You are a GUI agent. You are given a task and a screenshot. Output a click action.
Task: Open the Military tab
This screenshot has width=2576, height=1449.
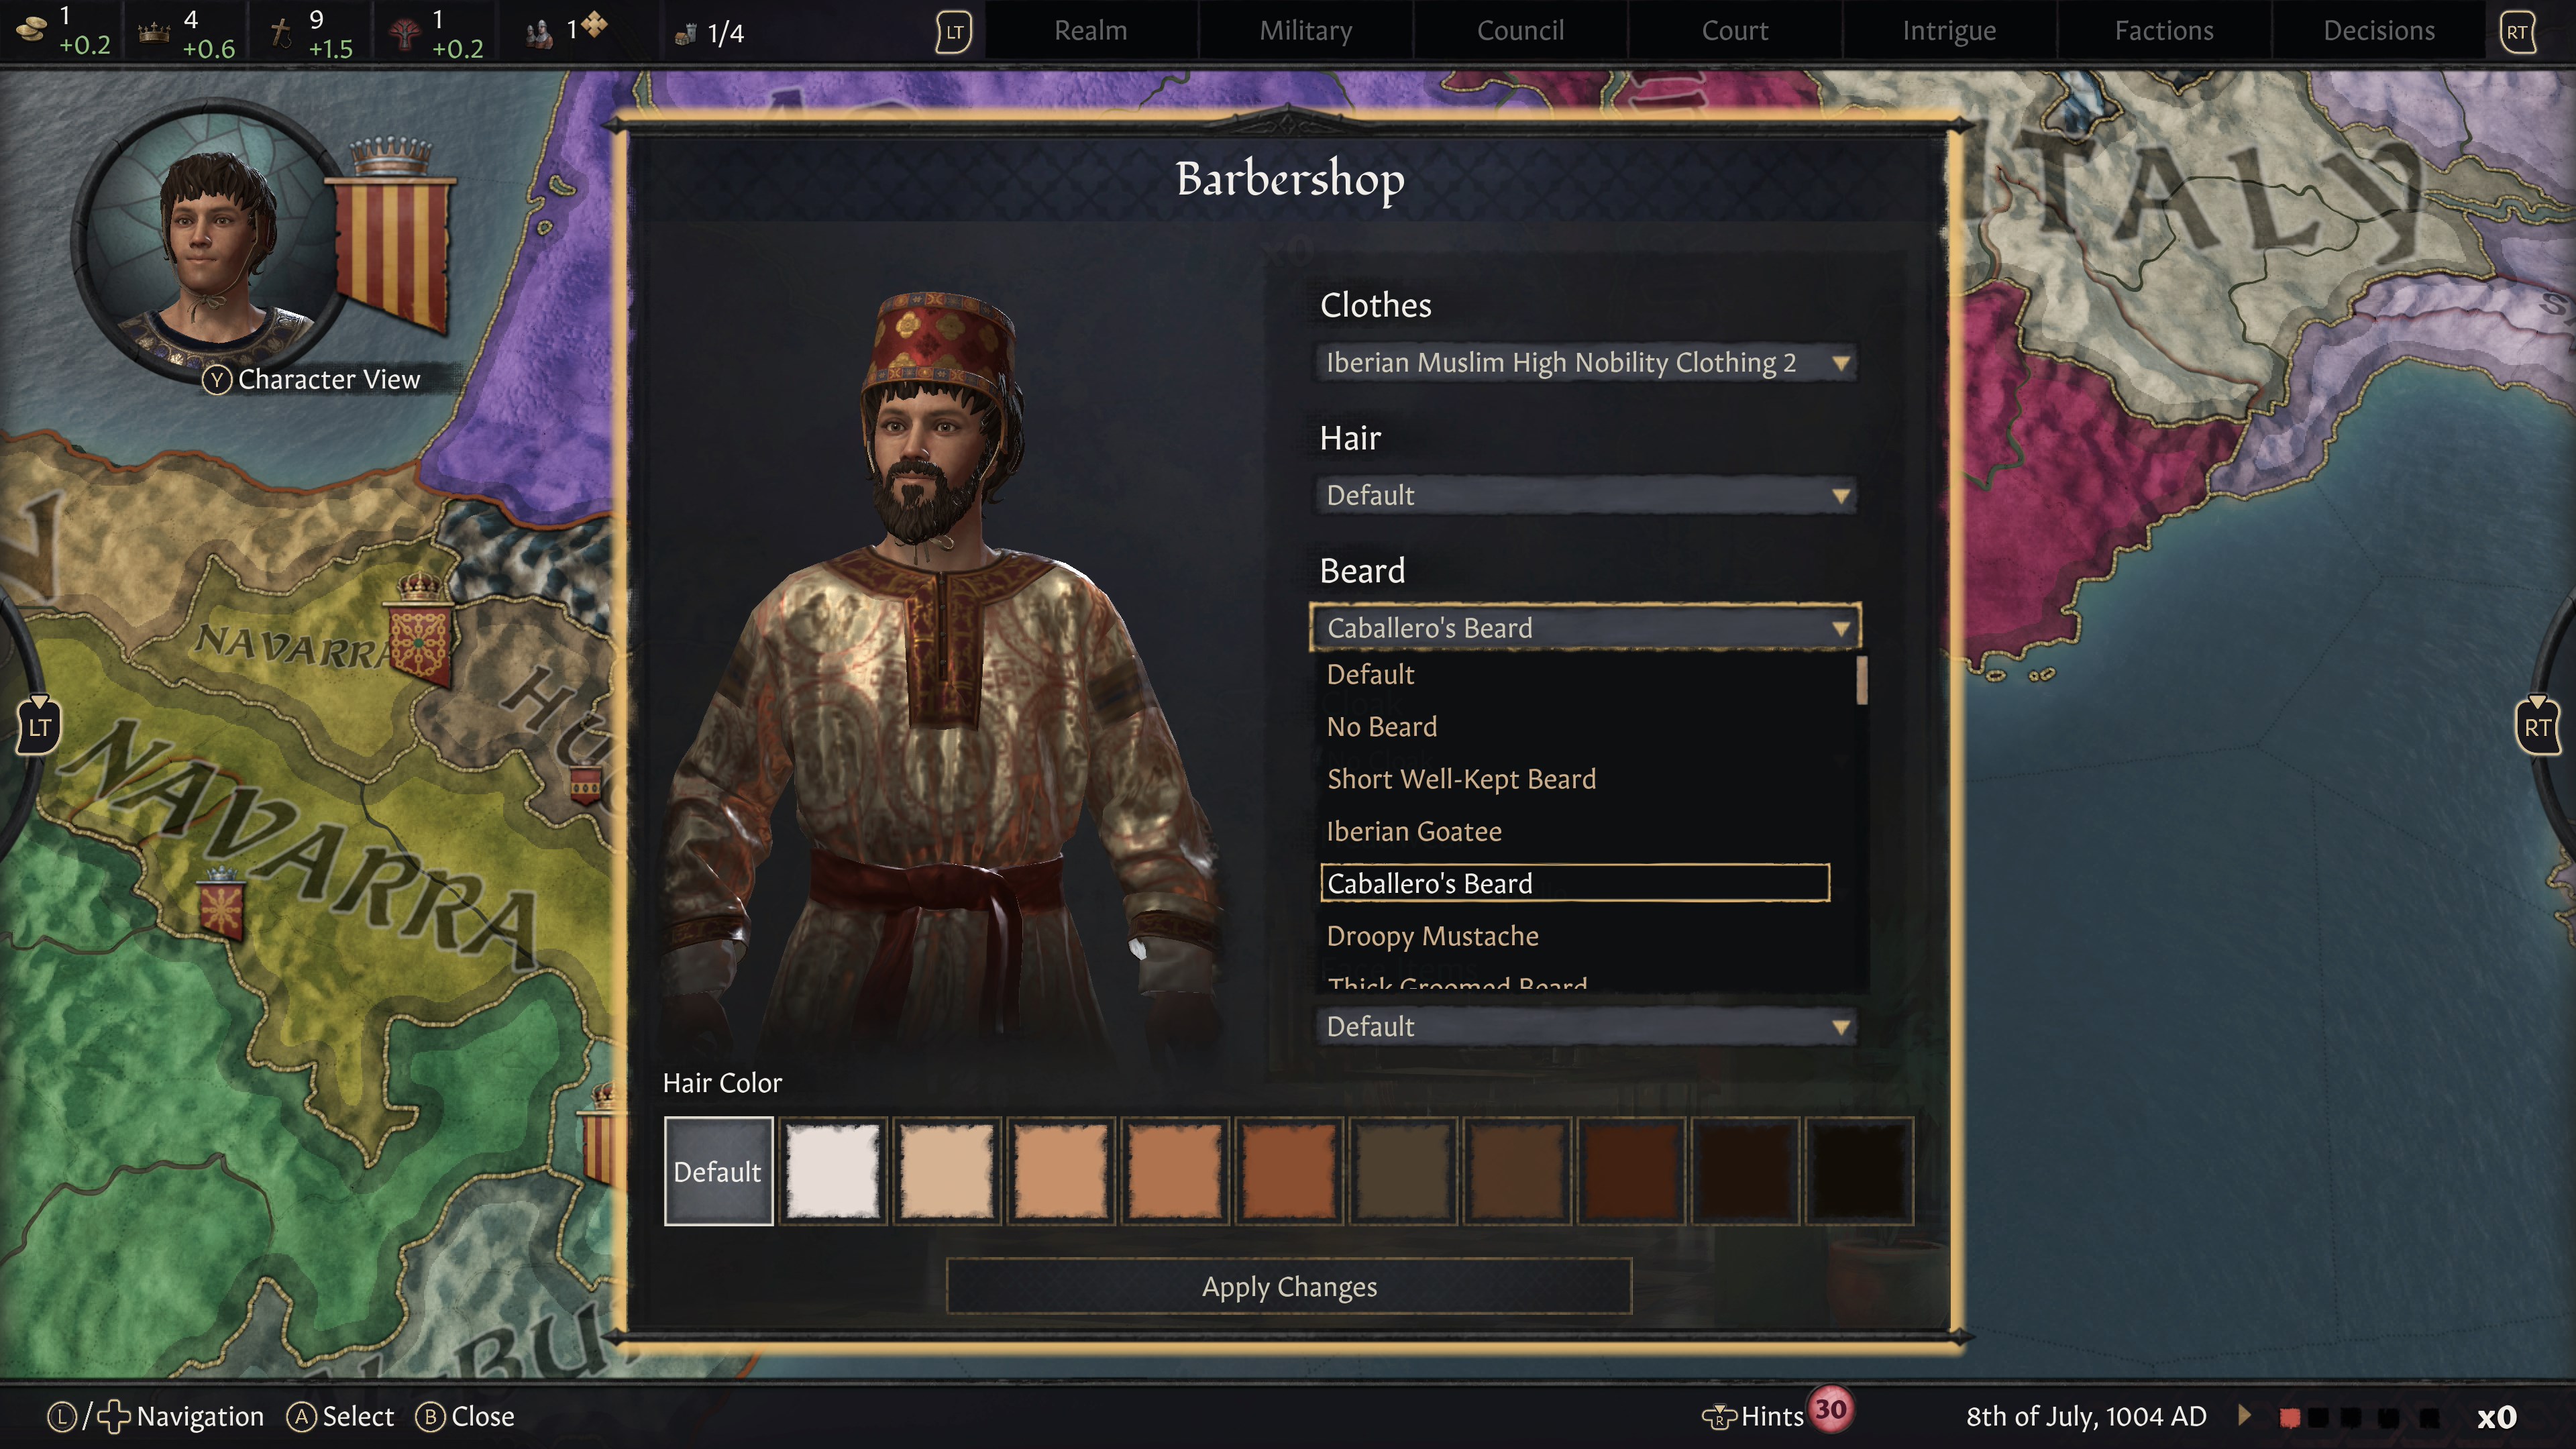click(1305, 31)
